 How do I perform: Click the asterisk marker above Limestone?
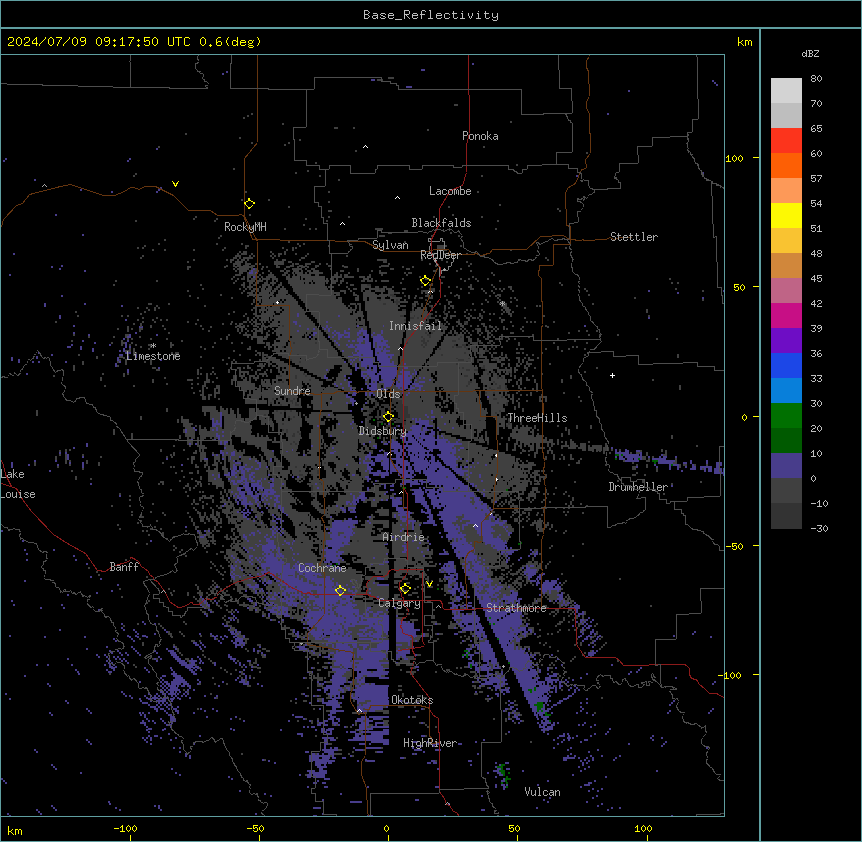click(153, 346)
